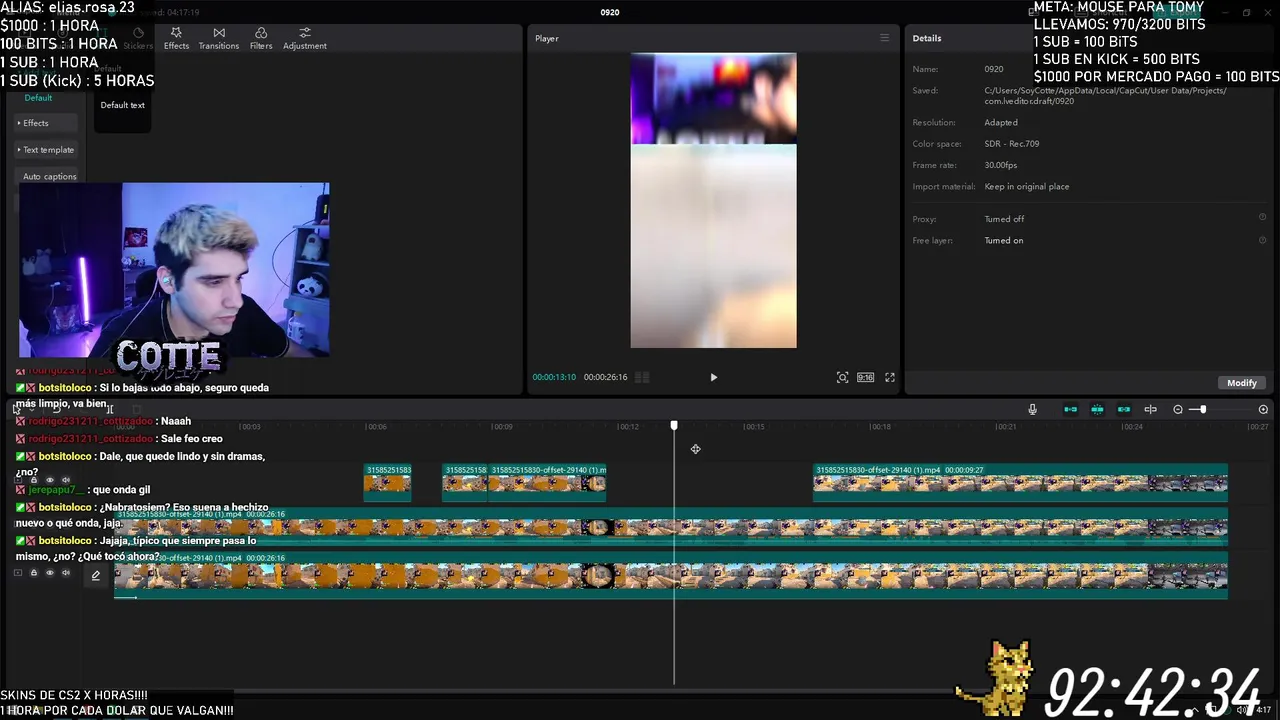
Task: Toggle the preview axis icon
Action: click(1150, 409)
